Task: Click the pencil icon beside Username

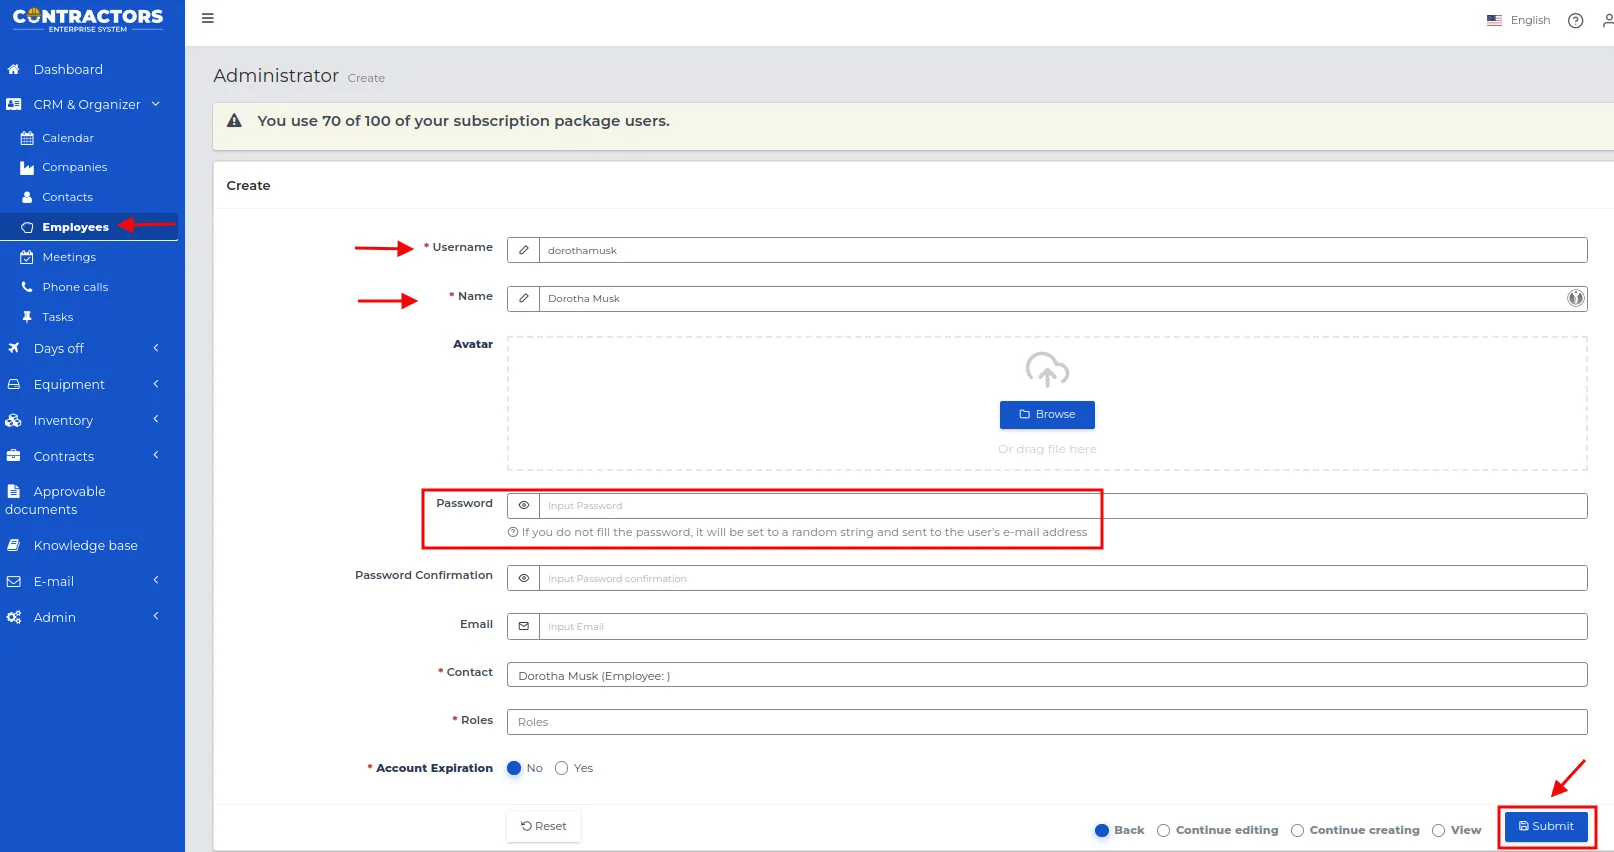Action: pyautogui.click(x=524, y=250)
